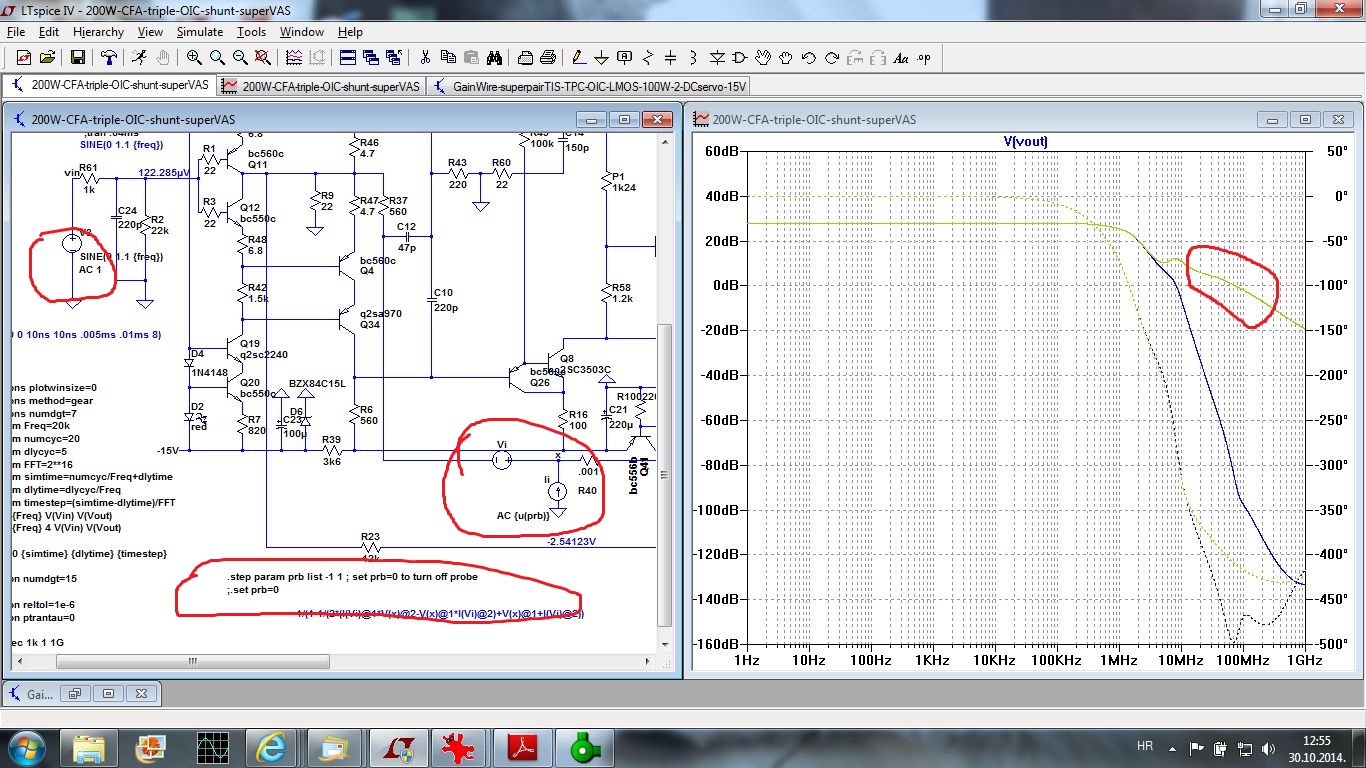
Task: Switch to the 200W-CFA schematic tab
Action: (111, 86)
